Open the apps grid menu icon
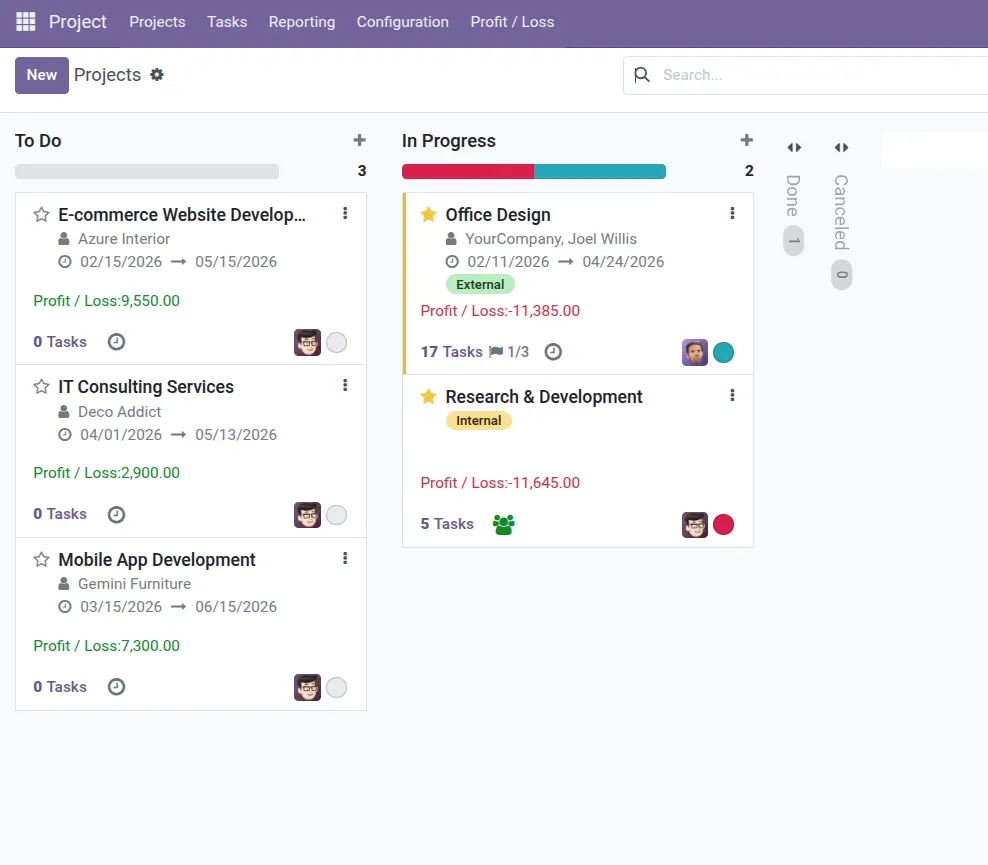 pos(26,21)
